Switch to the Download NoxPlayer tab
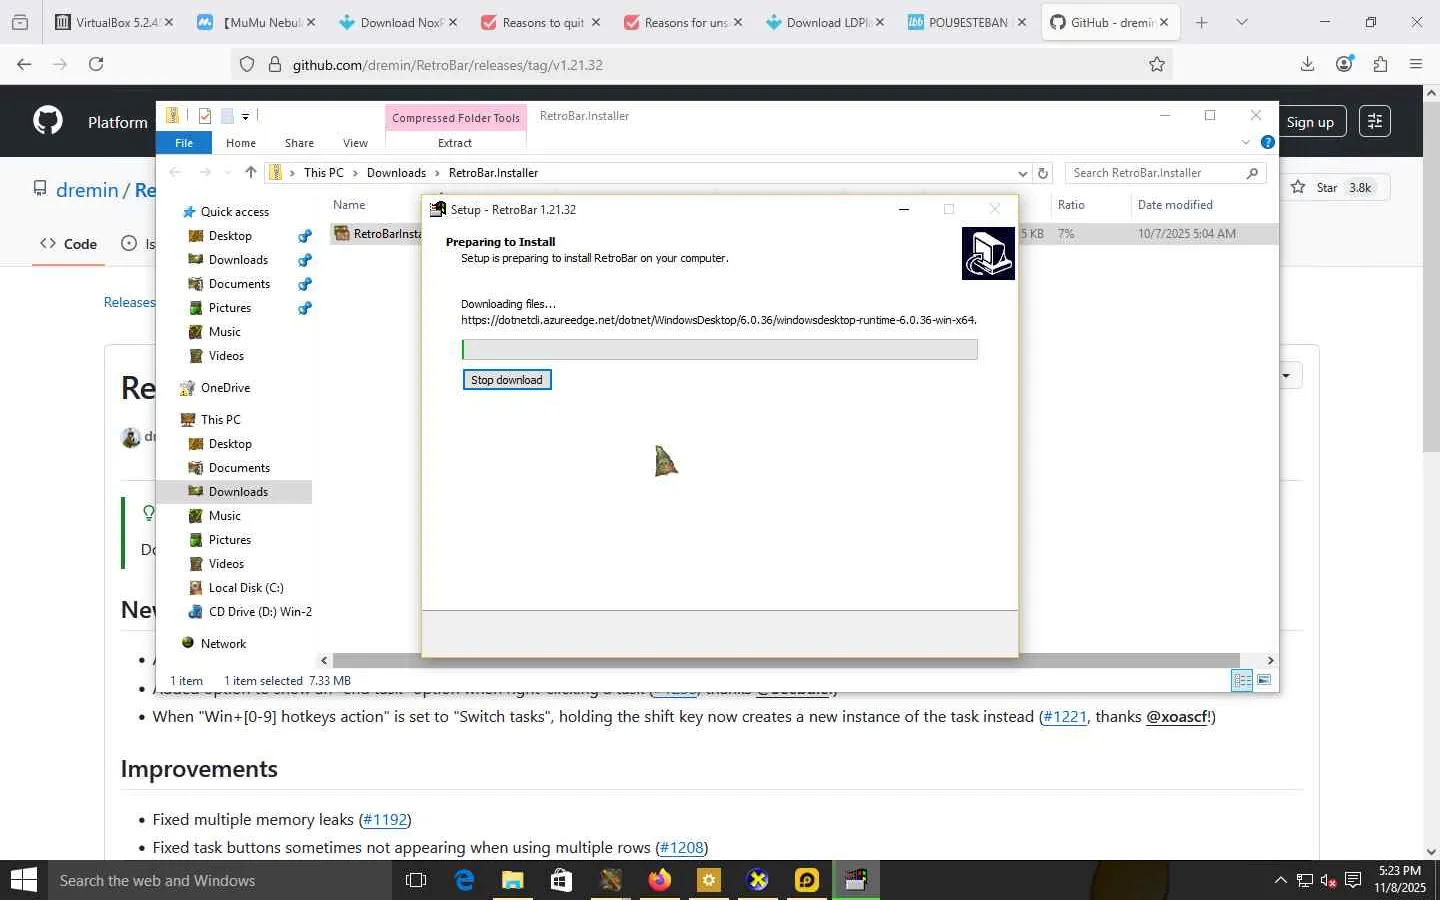Viewport: 1440px width, 900px height. pyautogui.click(x=399, y=22)
